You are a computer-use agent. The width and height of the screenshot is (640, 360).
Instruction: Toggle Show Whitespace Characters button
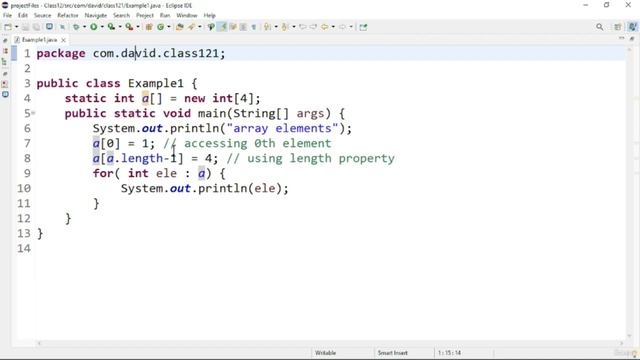tap(253, 27)
